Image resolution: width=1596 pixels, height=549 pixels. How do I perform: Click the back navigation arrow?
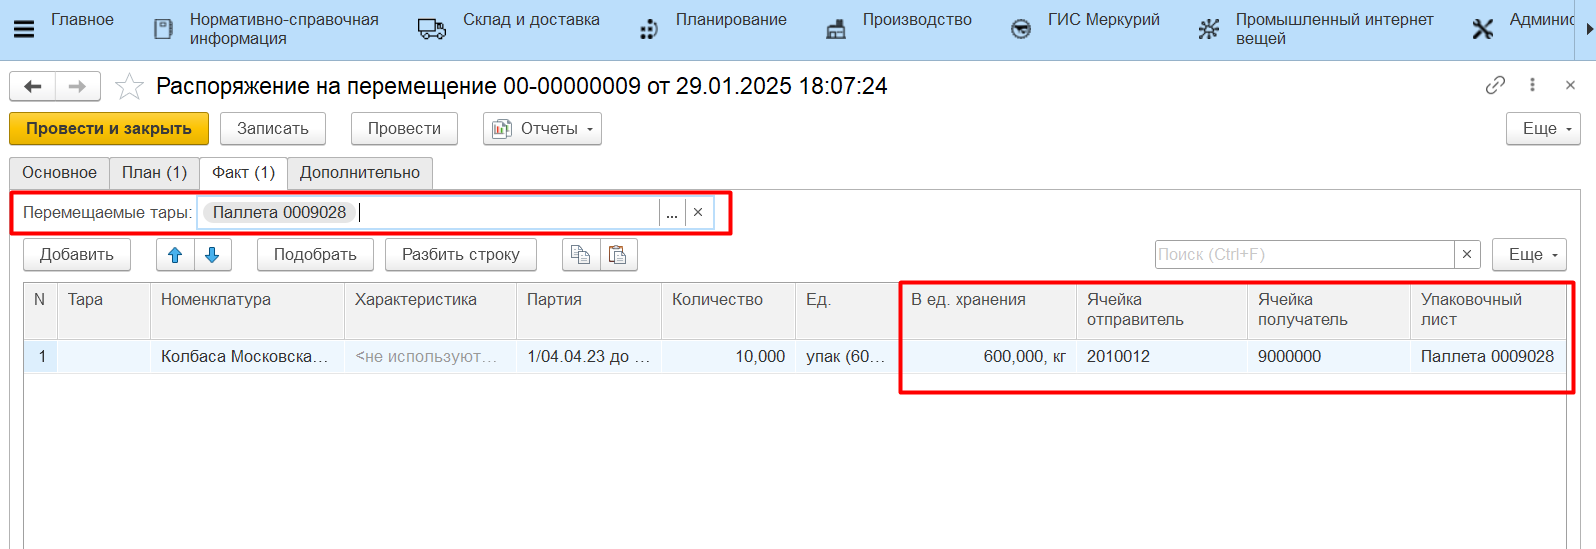[x=32, y=87]
